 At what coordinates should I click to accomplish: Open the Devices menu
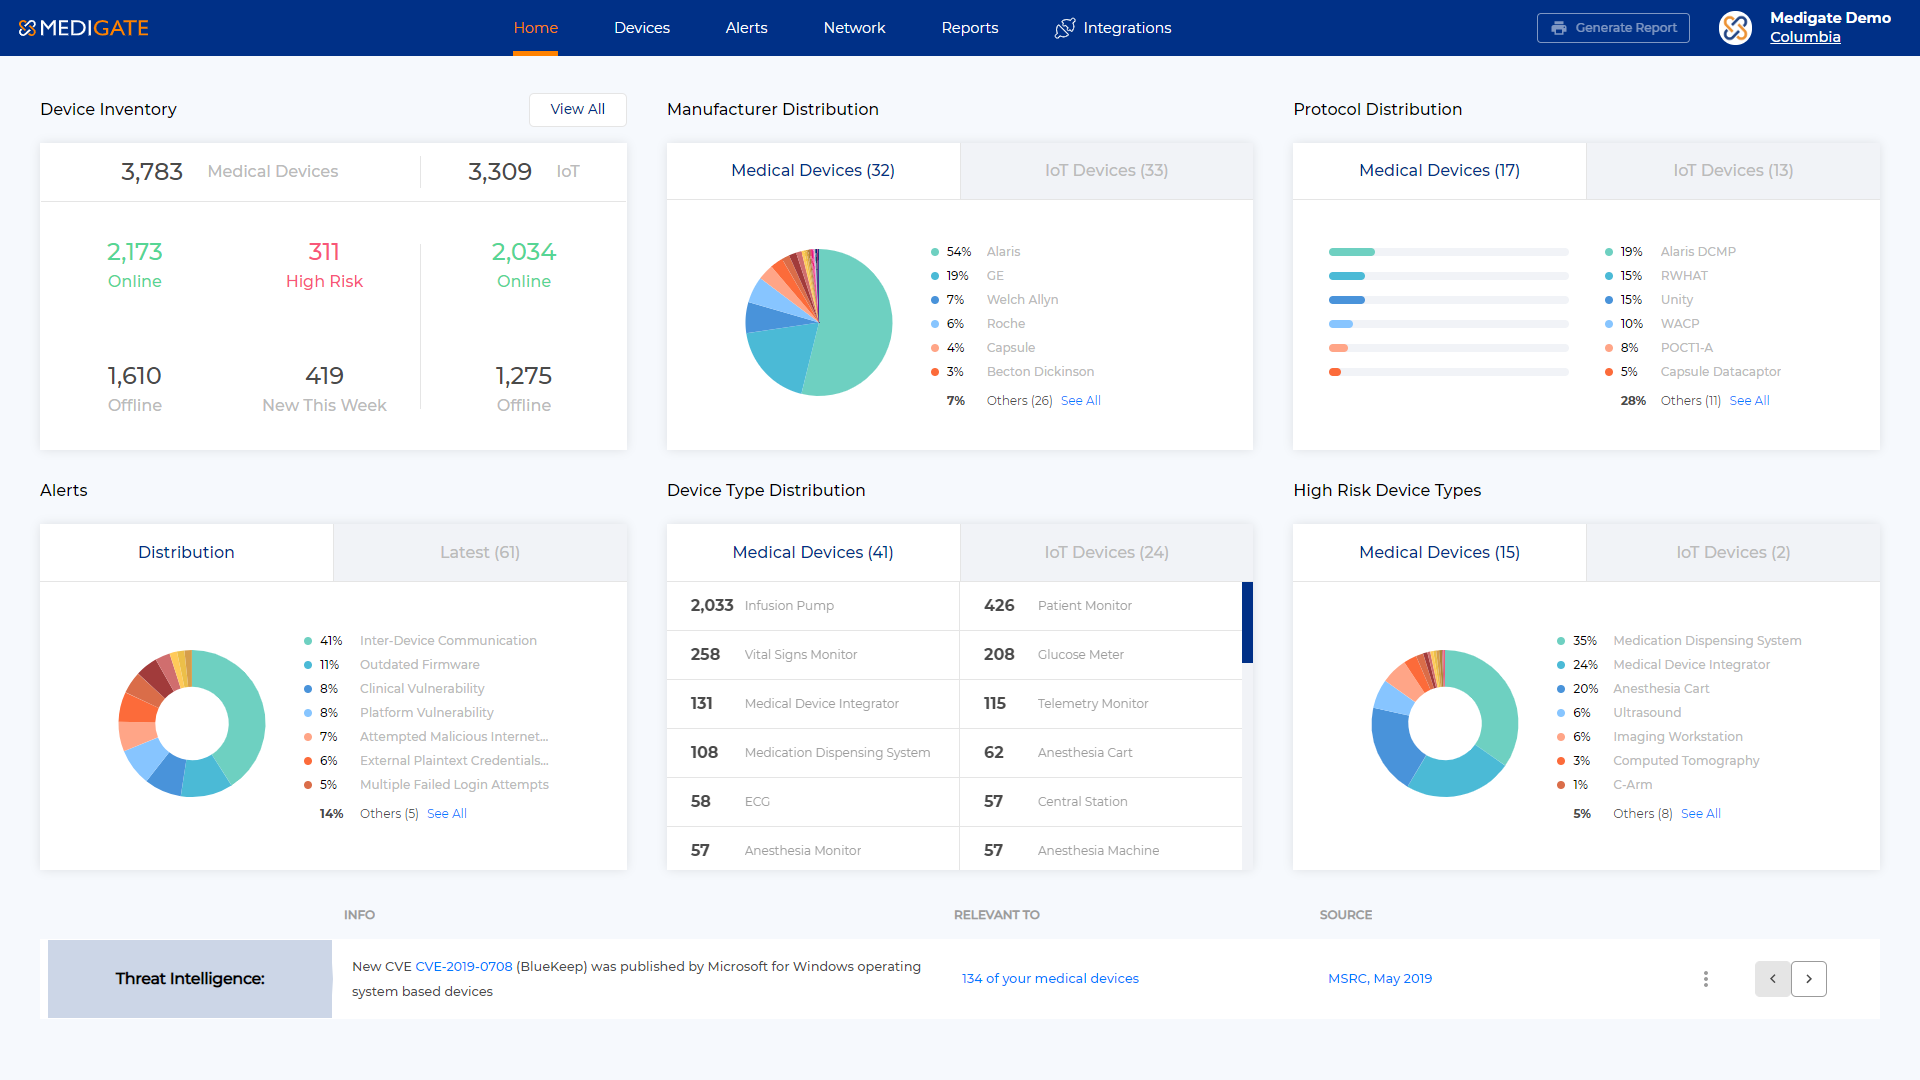pyautogui.click(x=642, y=28)
